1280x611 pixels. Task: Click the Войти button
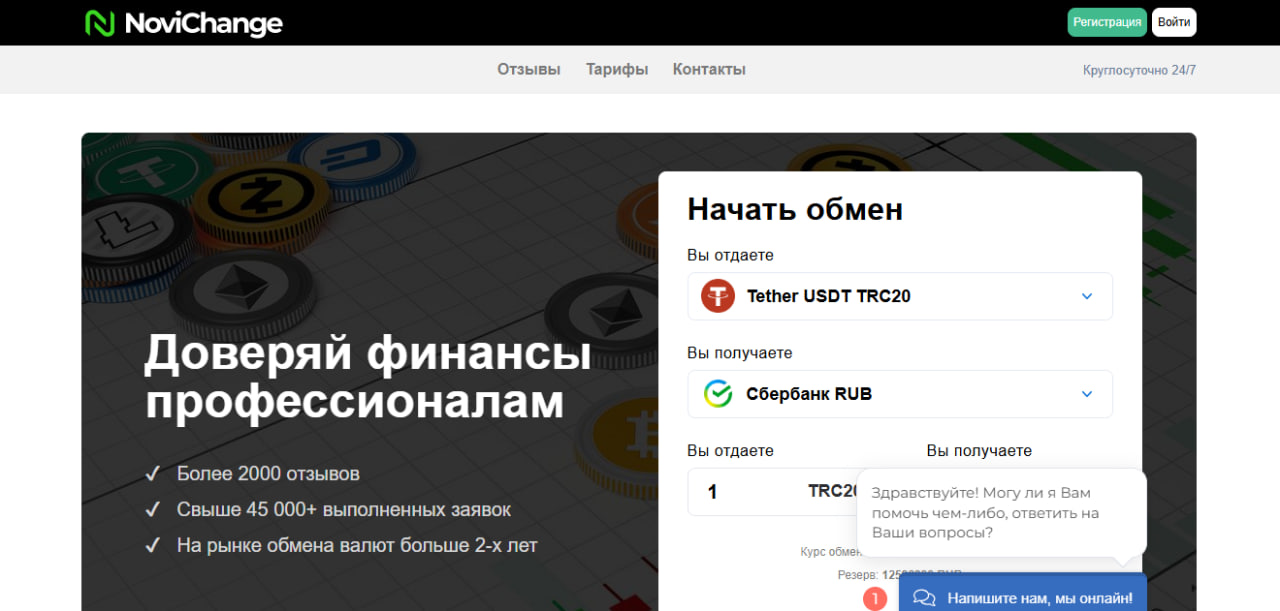point(1174,22)
